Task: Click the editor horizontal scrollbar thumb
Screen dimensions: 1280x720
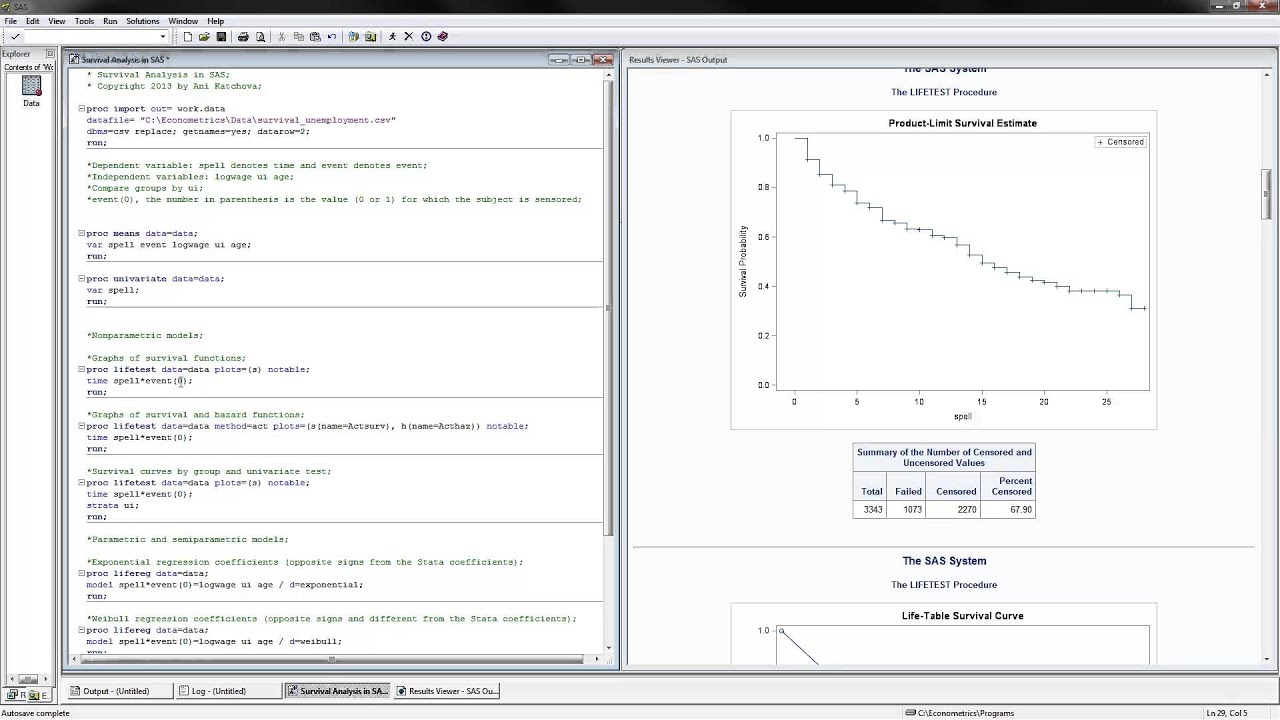Action: 334,659
